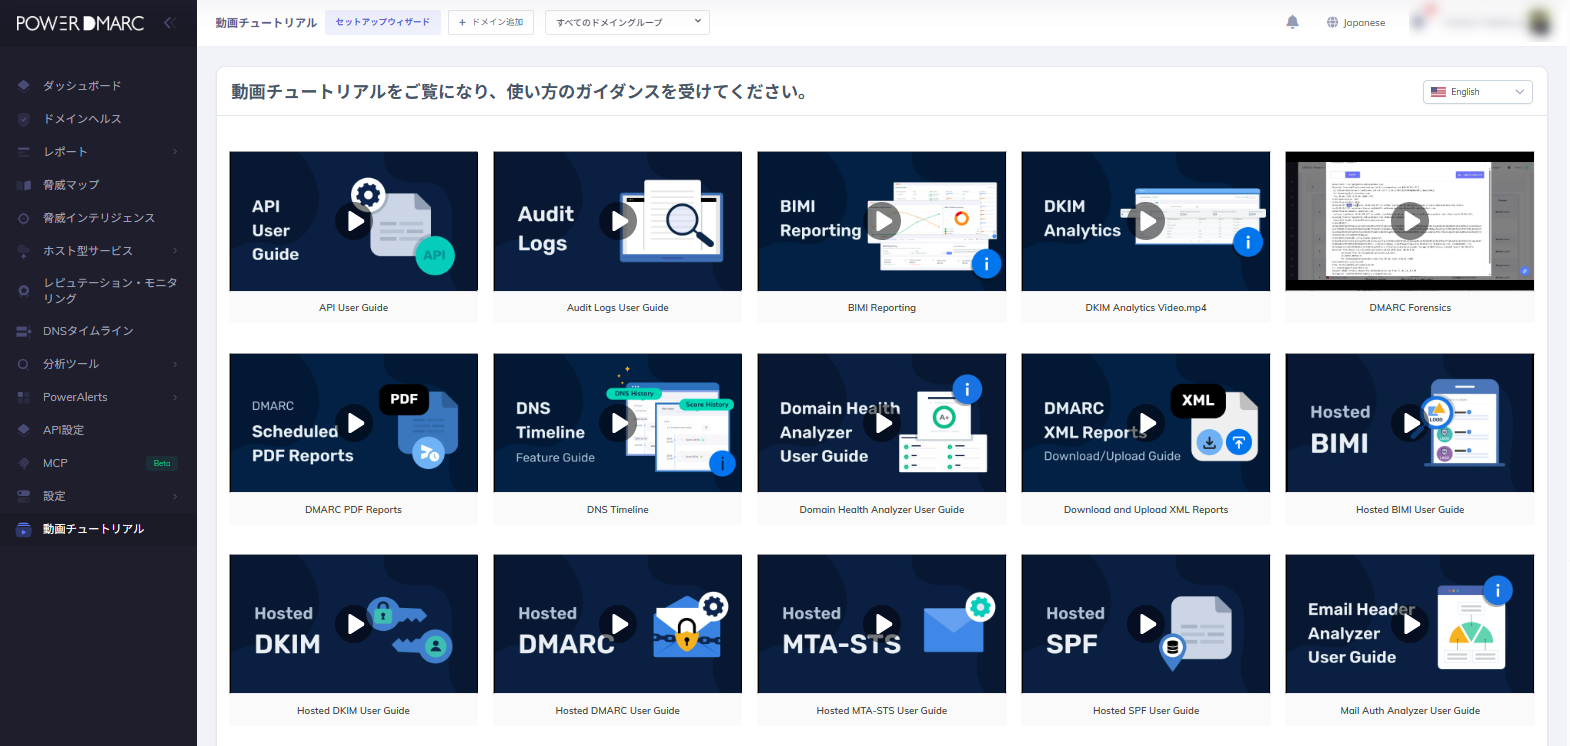The image size is (1570, 746).
Task: Play the DNS Timeline Feature Guide video
Action: 618,423
